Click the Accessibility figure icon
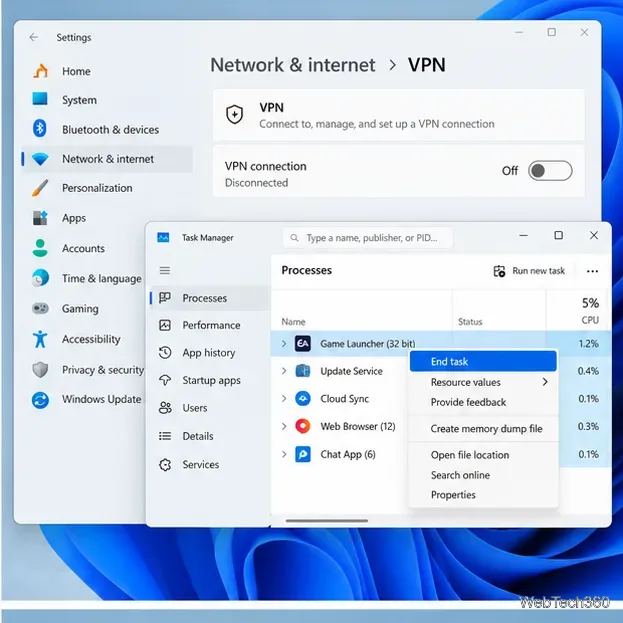Viewport: 623px width, 623px height. click(x=40, y=339)
